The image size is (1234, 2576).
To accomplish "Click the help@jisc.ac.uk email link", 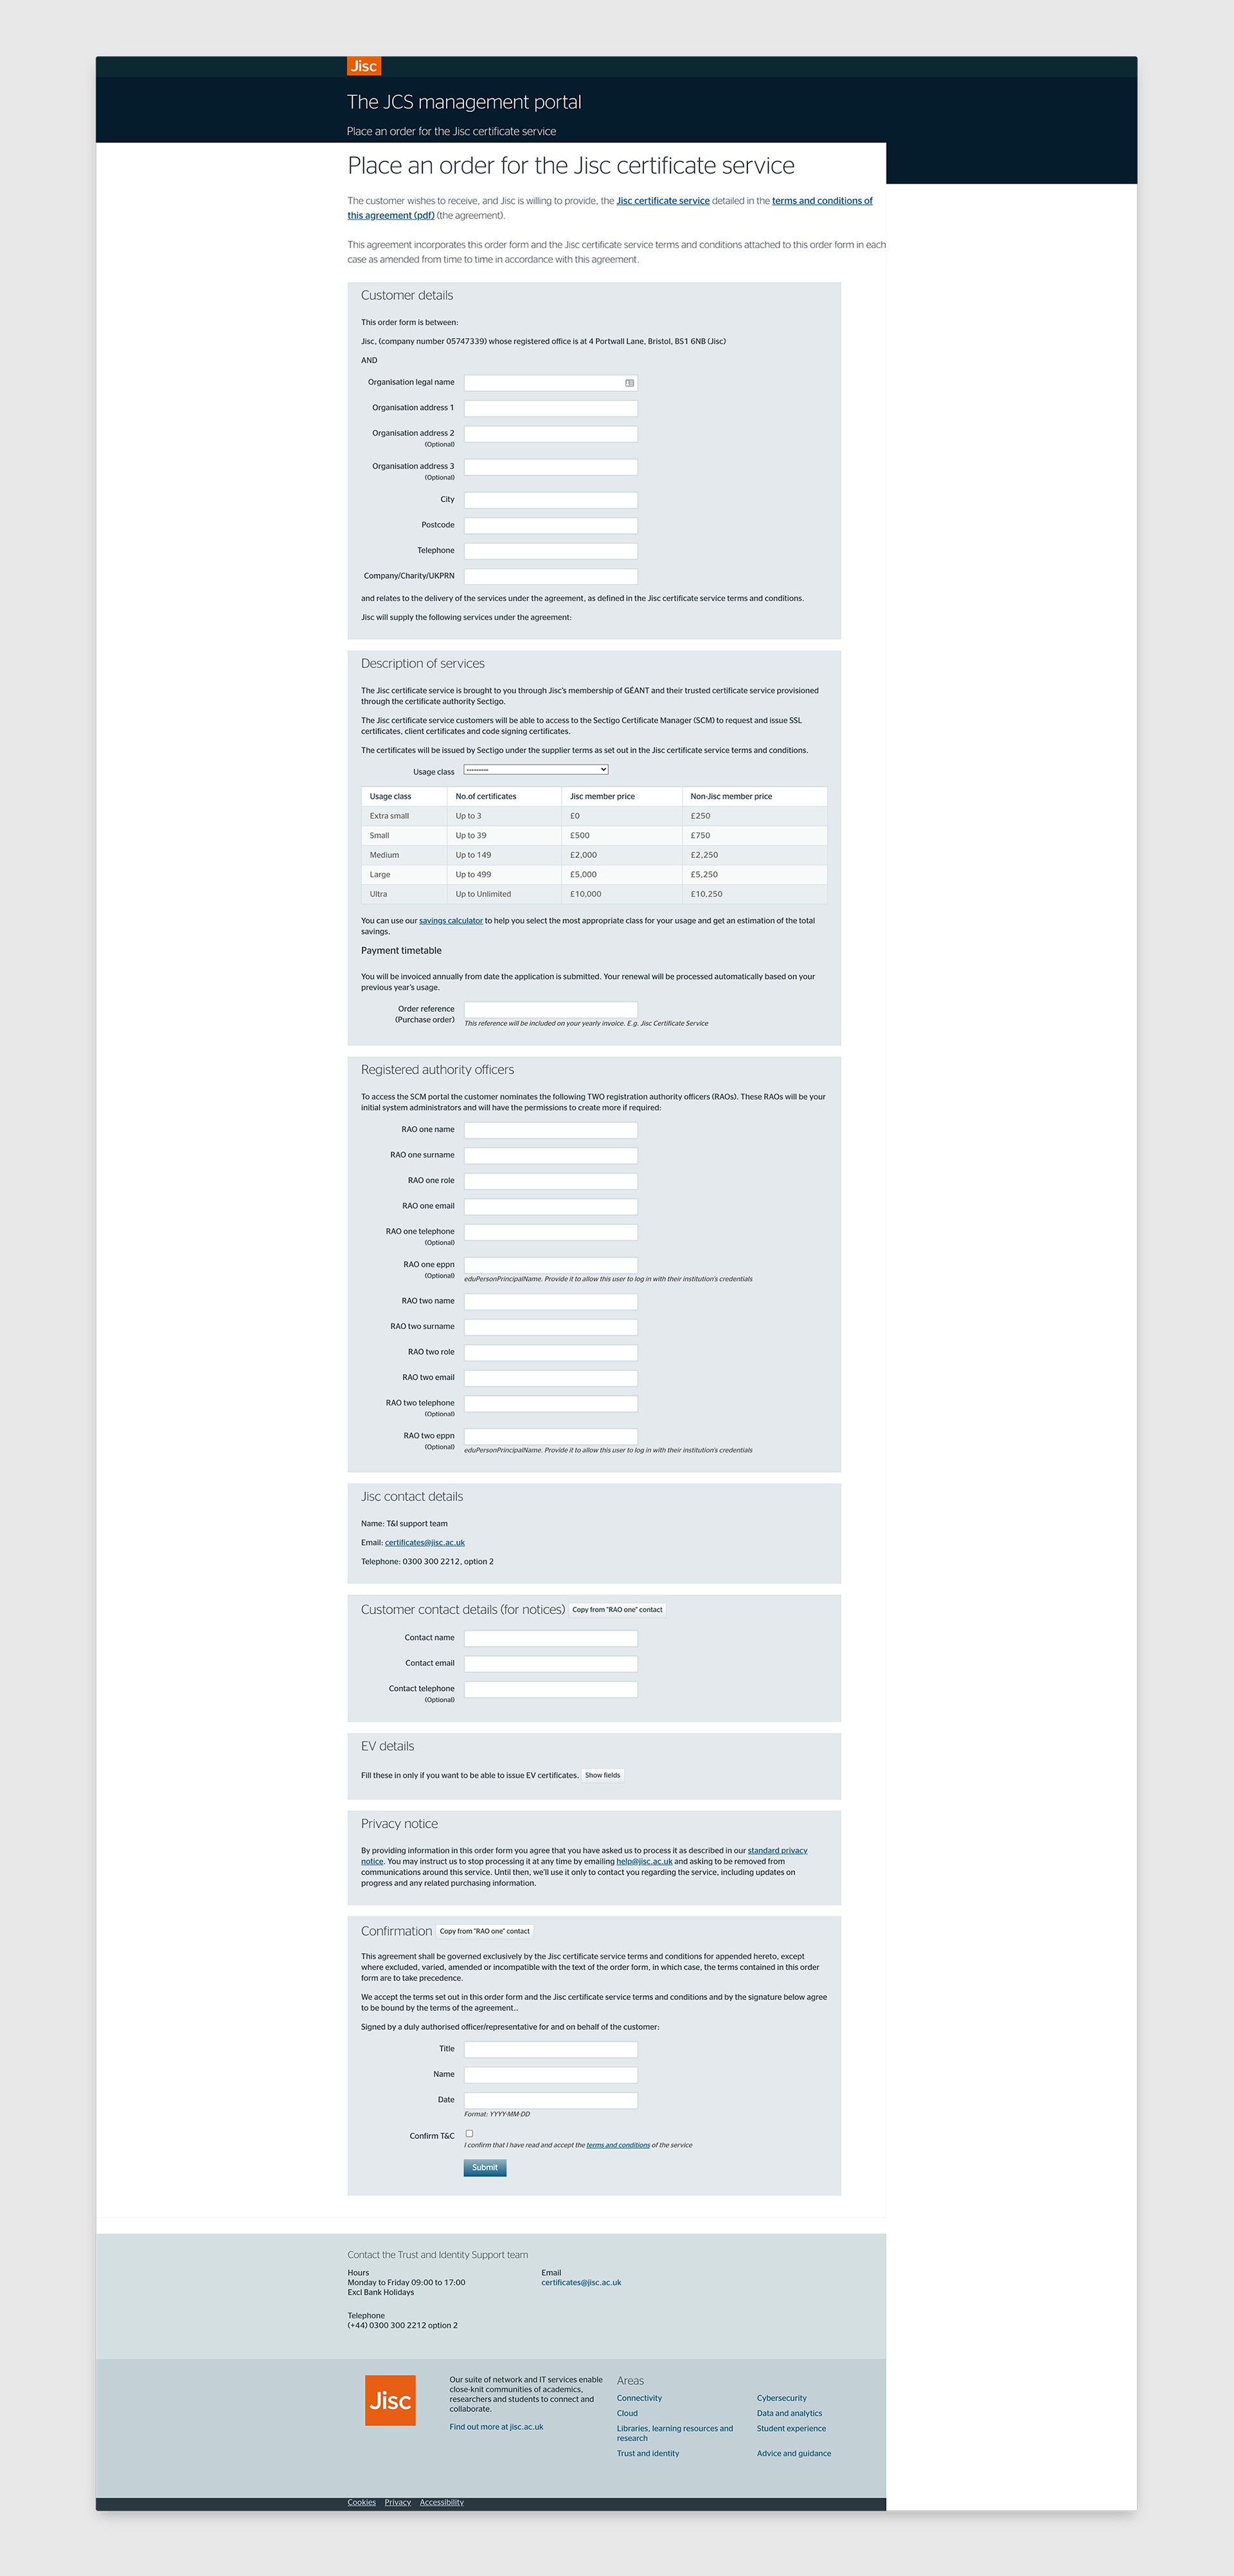I will point(644,1861).
